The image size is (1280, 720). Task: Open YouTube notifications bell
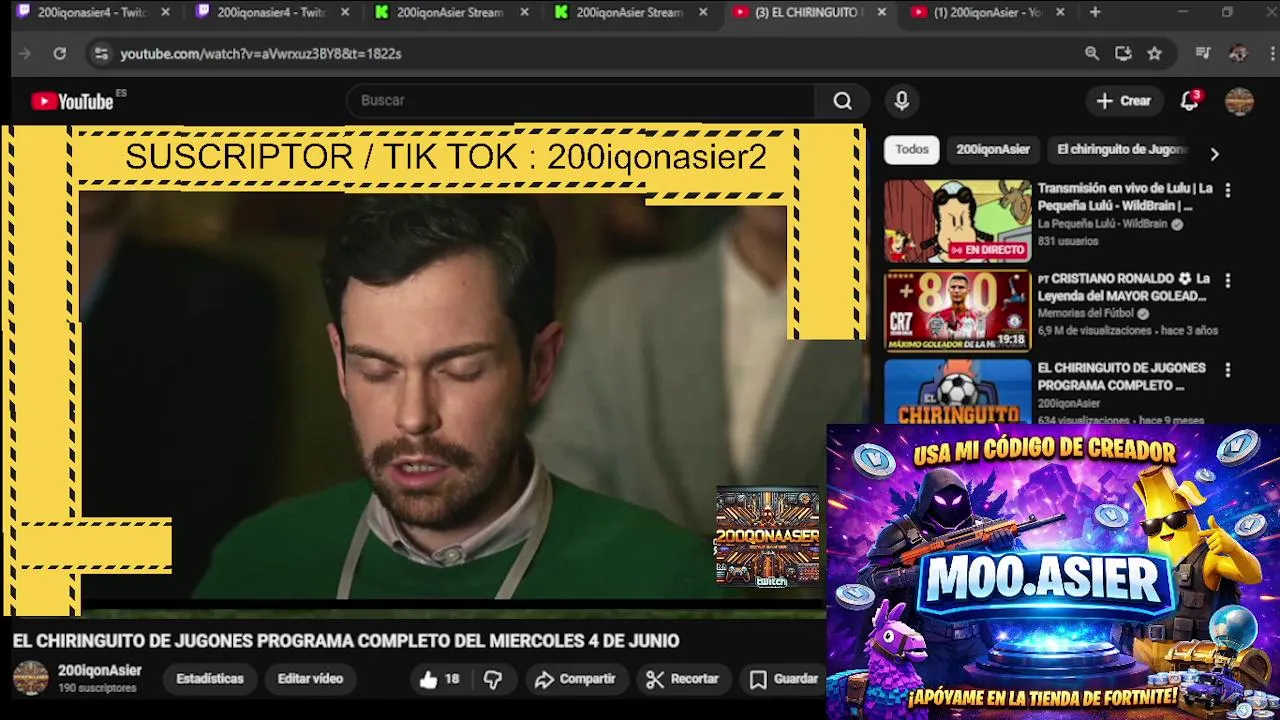[1189, 101]
